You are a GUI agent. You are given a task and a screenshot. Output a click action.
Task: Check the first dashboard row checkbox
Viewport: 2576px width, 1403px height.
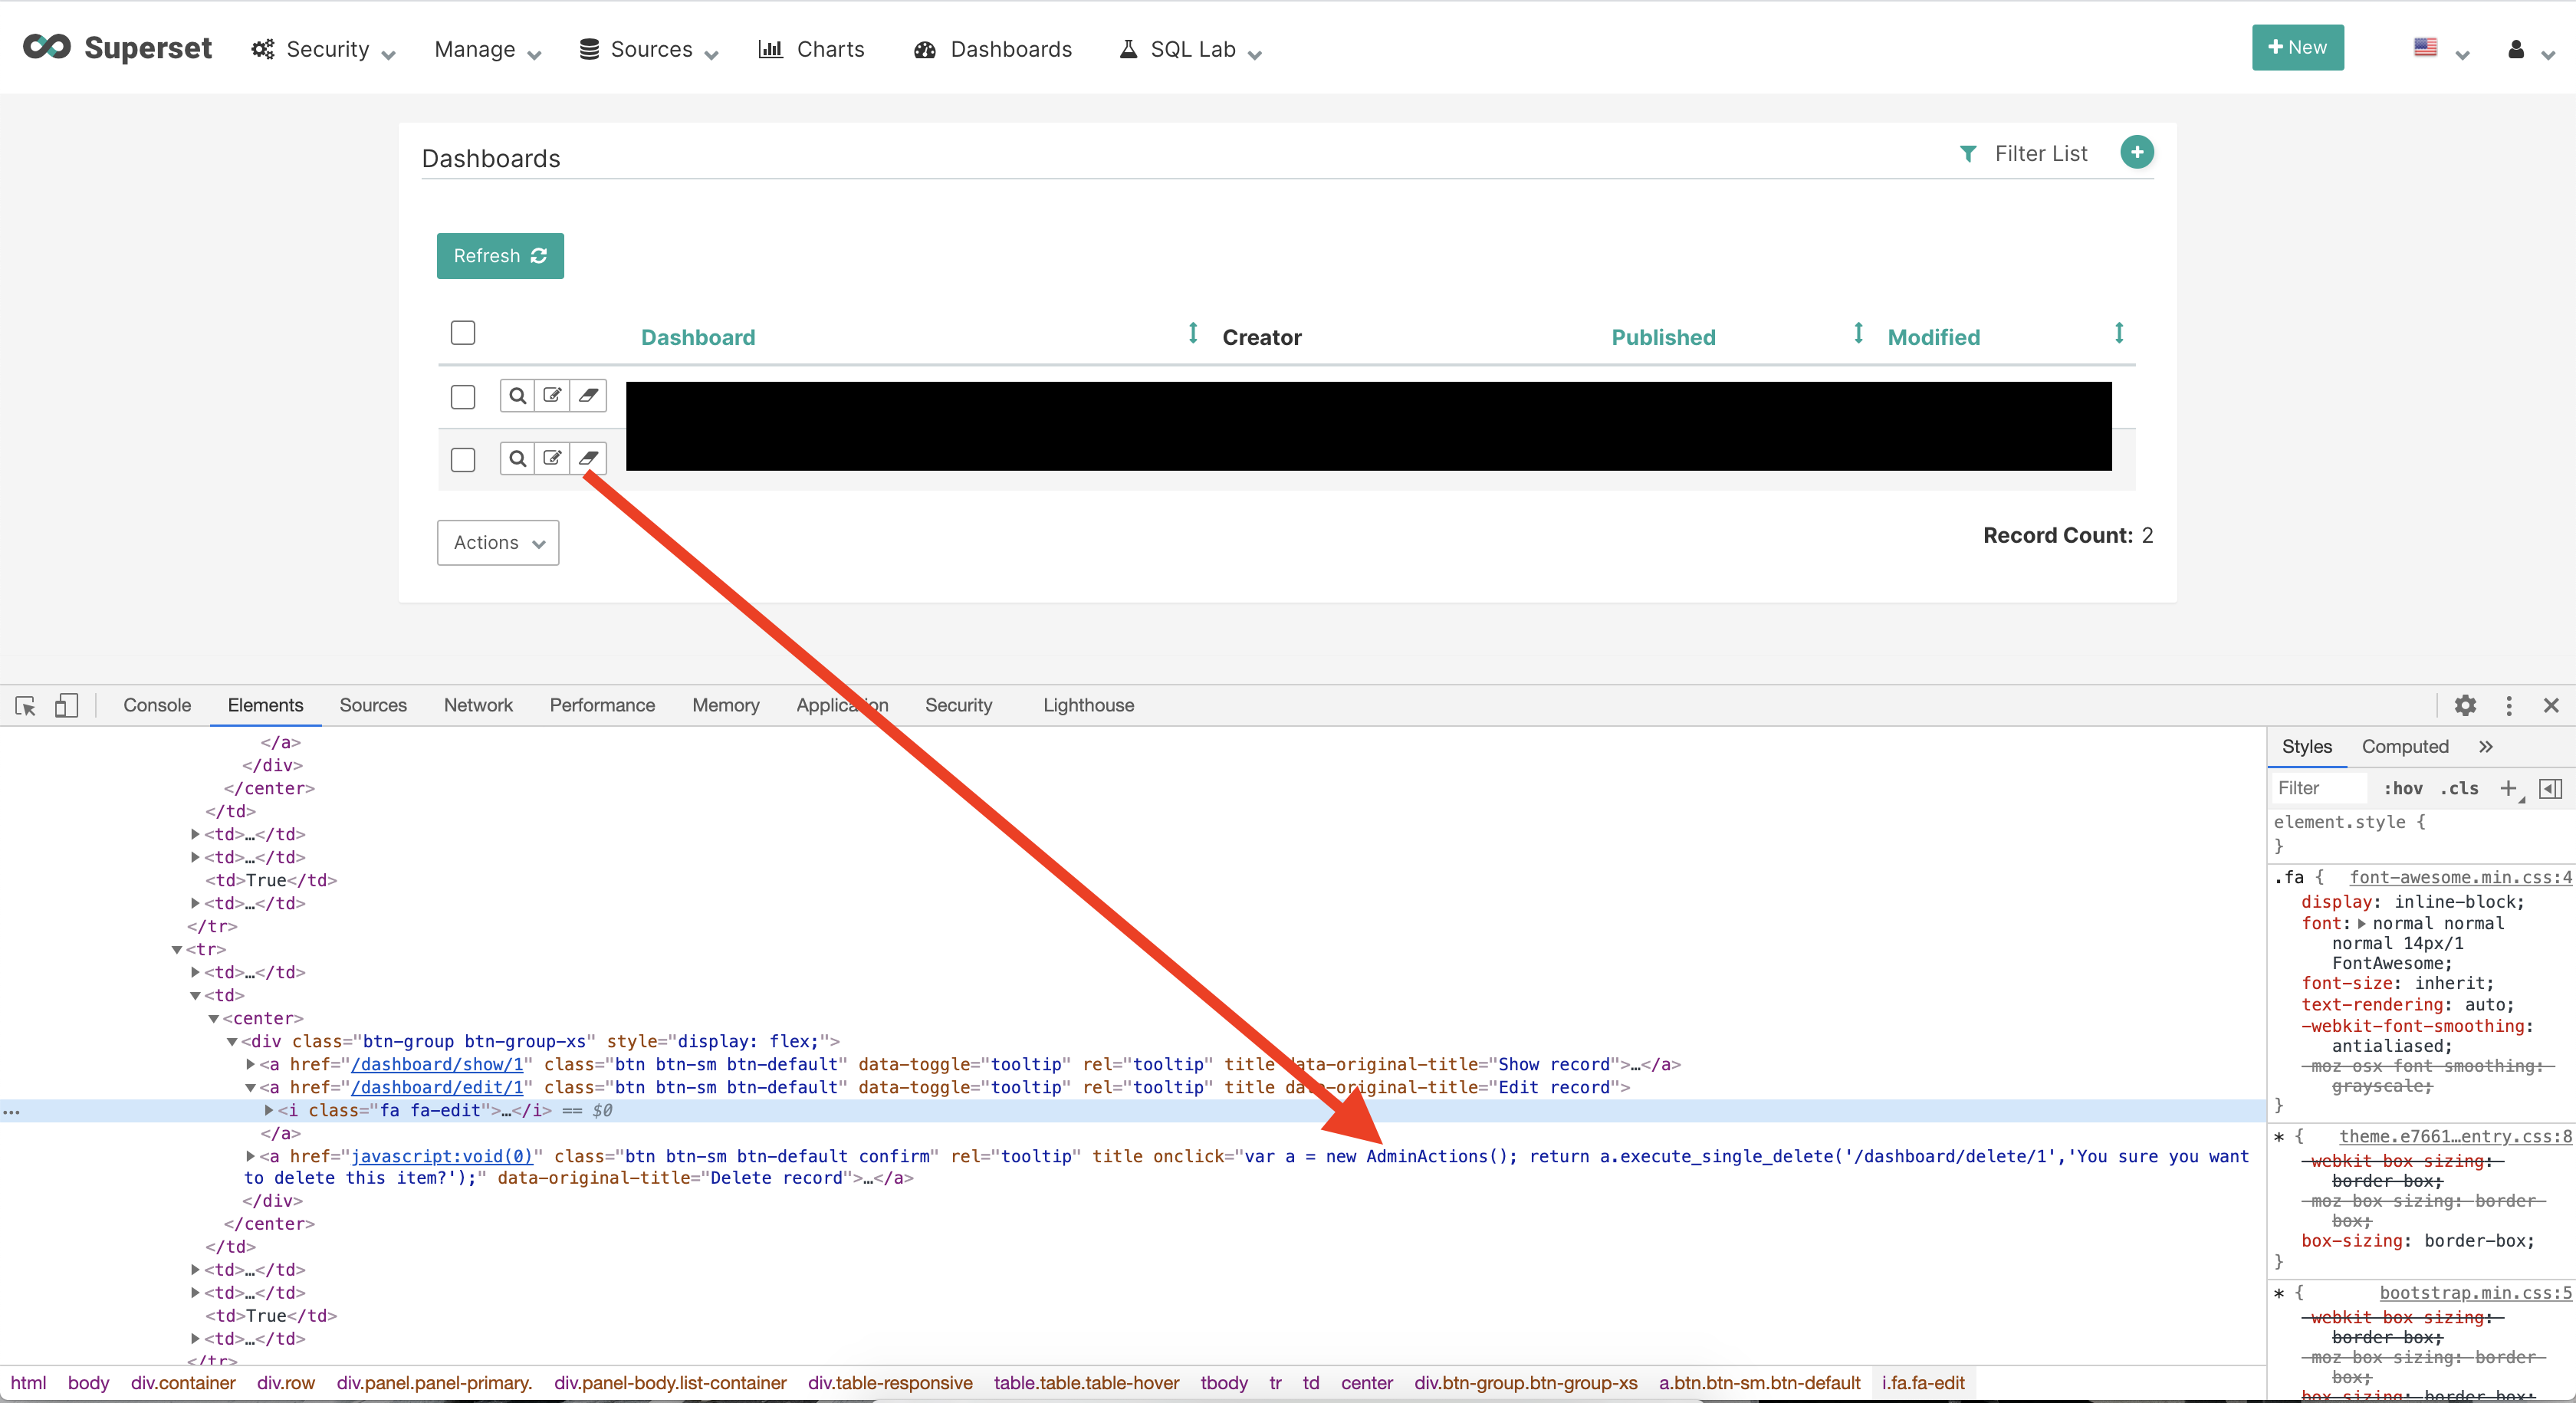[x=462, y=397]
